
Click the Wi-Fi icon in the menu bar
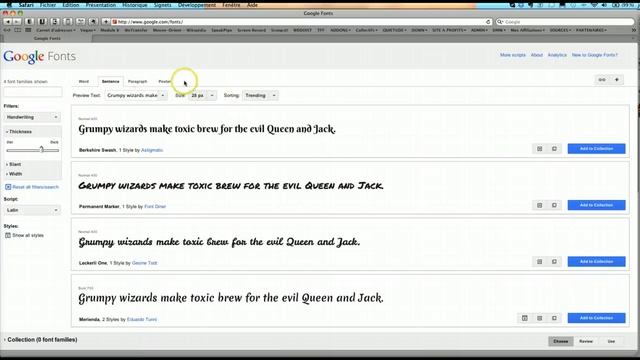tap(594, 5)
